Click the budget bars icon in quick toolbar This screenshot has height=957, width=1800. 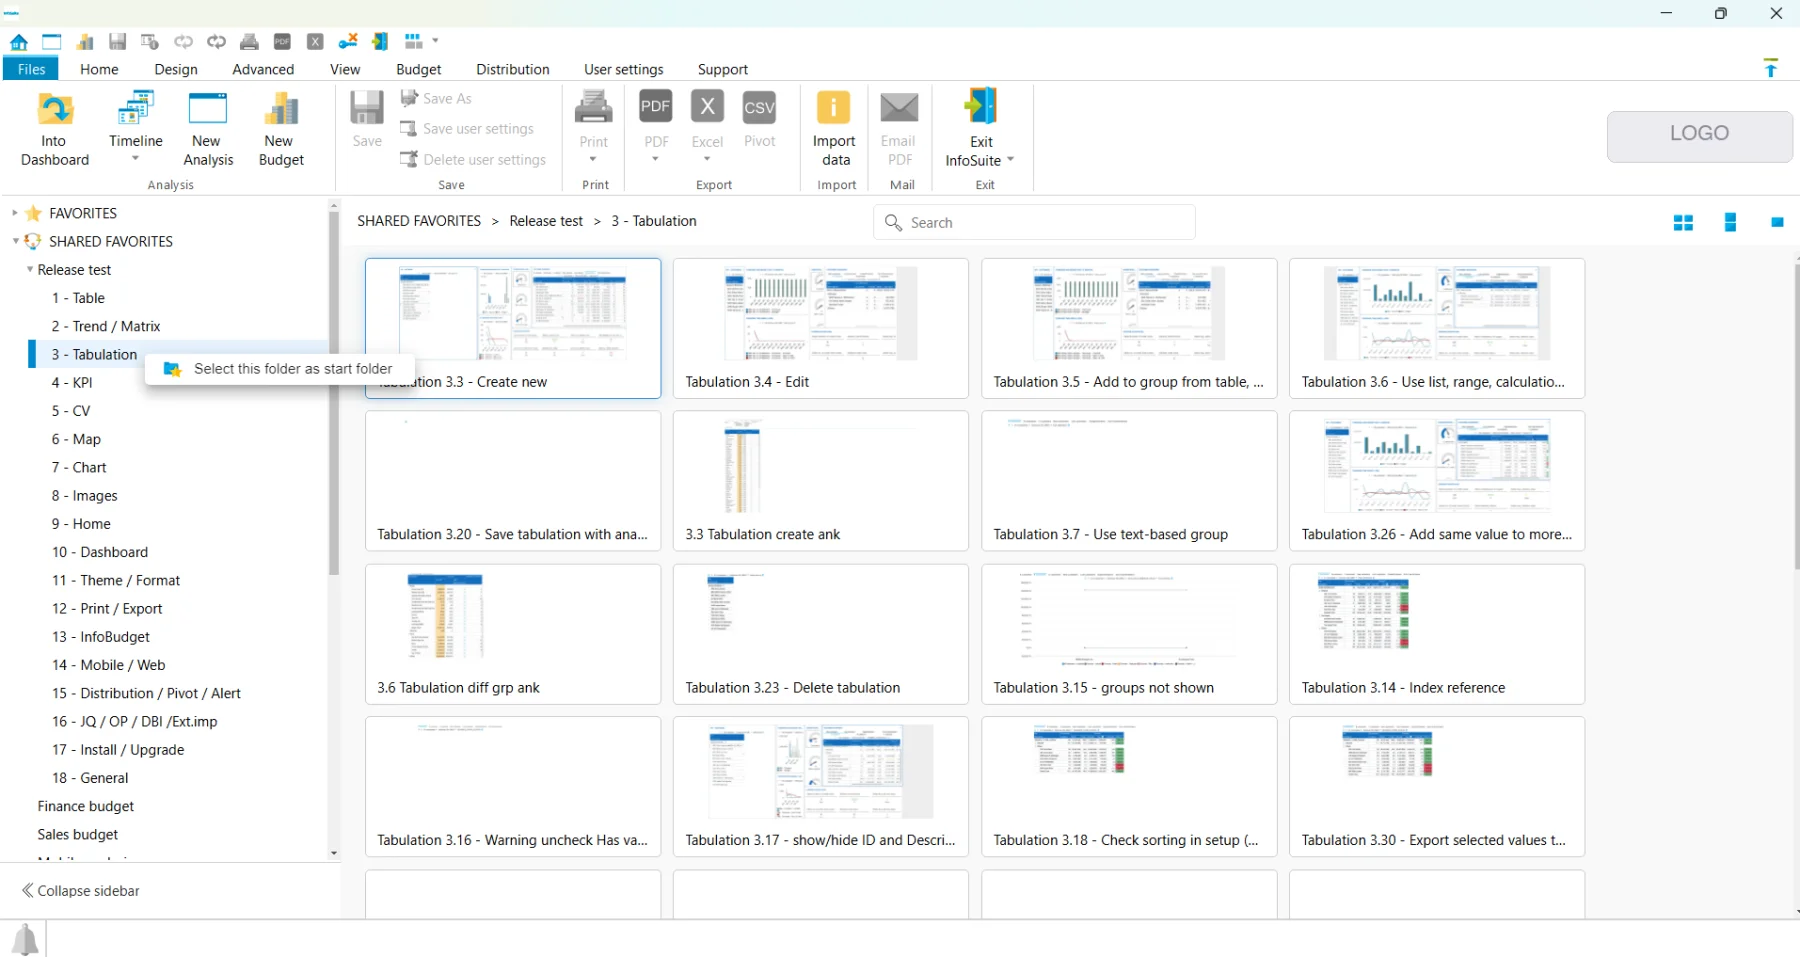pos(85,42)
